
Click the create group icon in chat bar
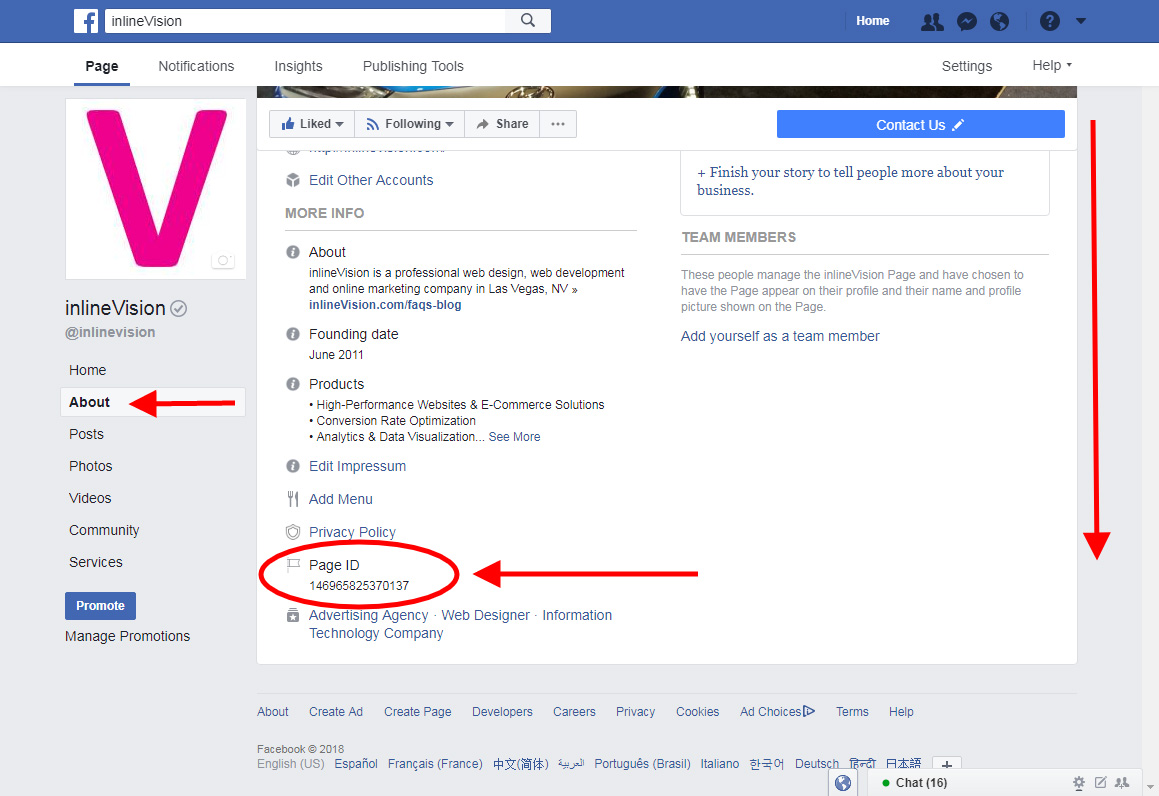coord(1122,783)
